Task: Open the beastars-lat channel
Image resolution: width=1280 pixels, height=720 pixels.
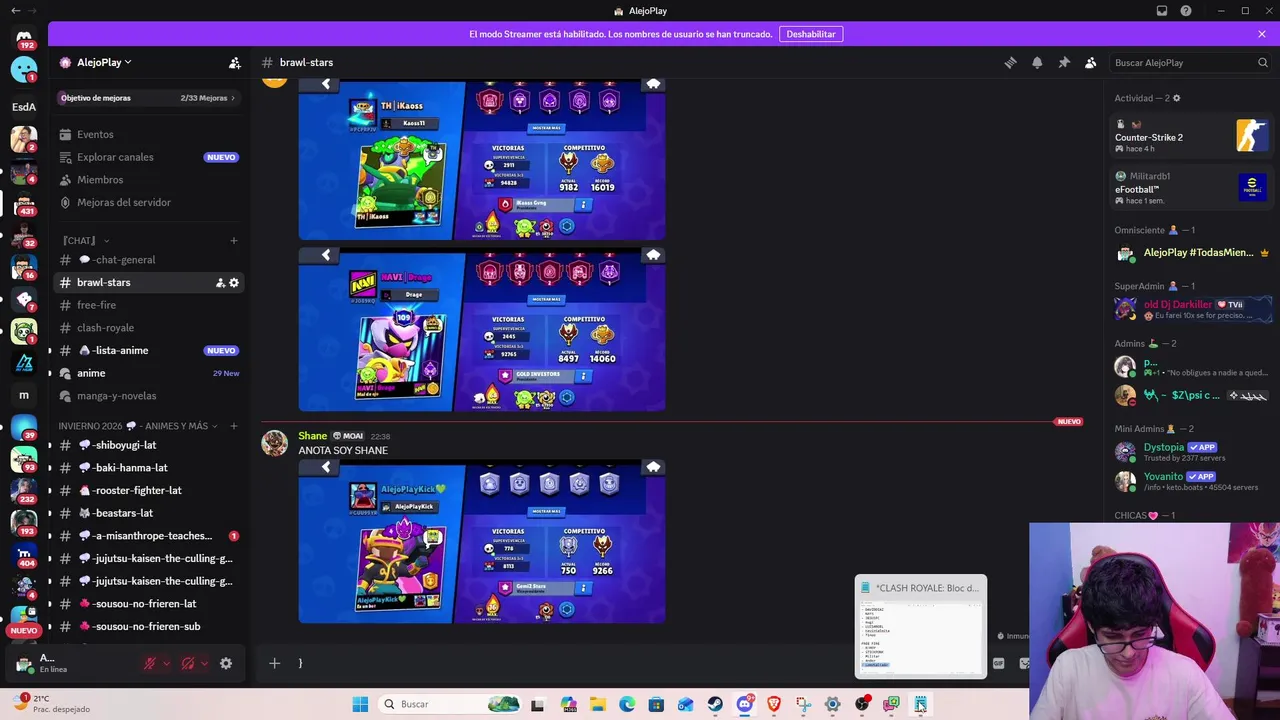Action: (148, 513)
